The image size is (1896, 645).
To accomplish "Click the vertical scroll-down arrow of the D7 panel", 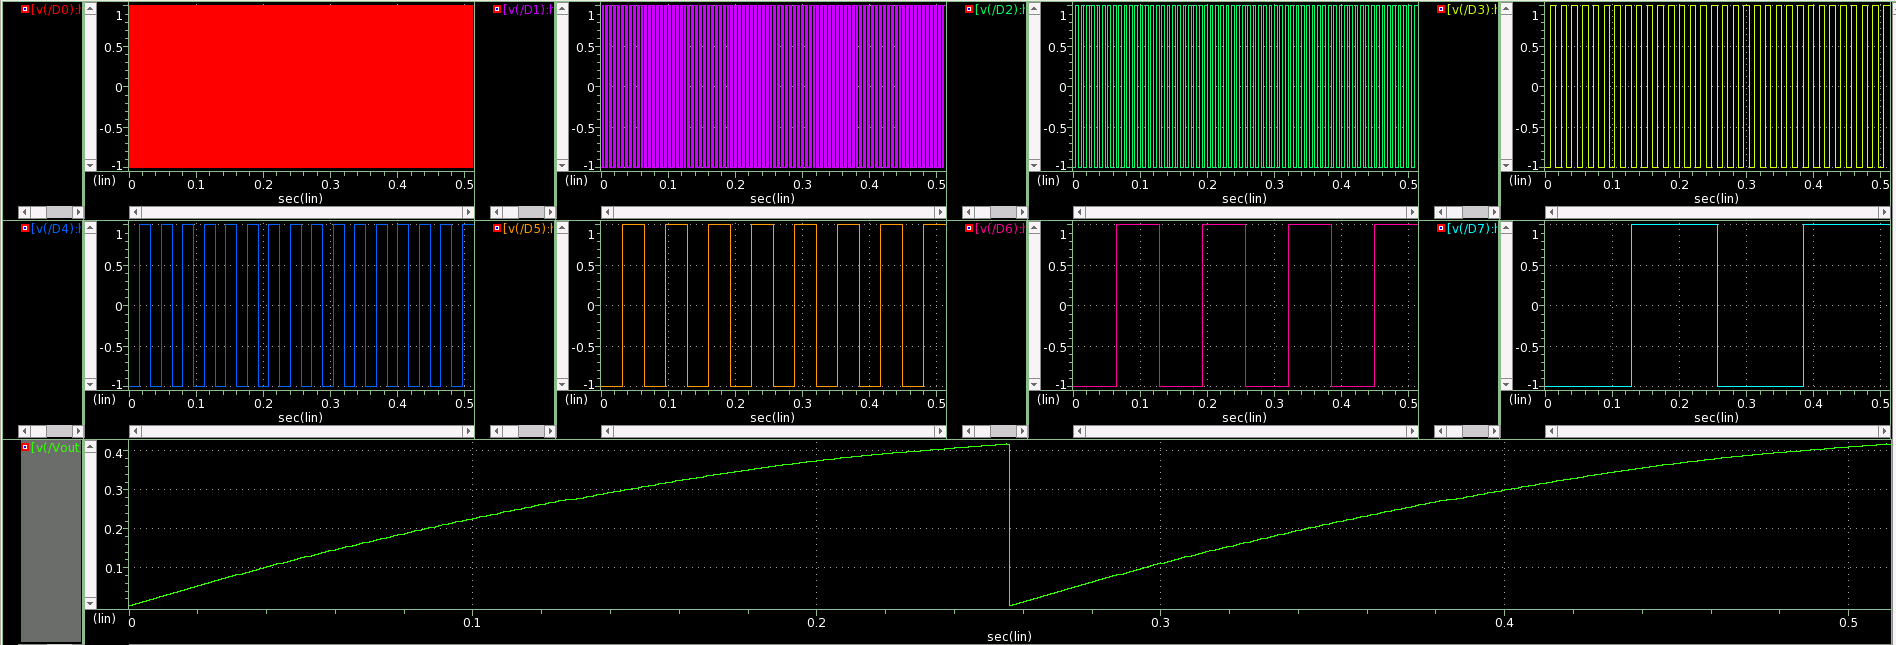I will (x=1506, y=384).
